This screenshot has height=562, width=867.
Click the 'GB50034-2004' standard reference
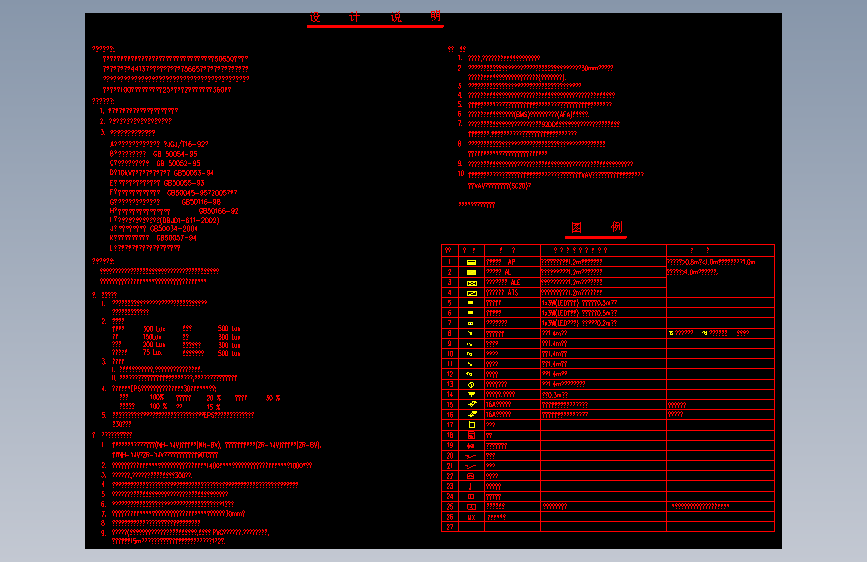click(x=174, y=229)
